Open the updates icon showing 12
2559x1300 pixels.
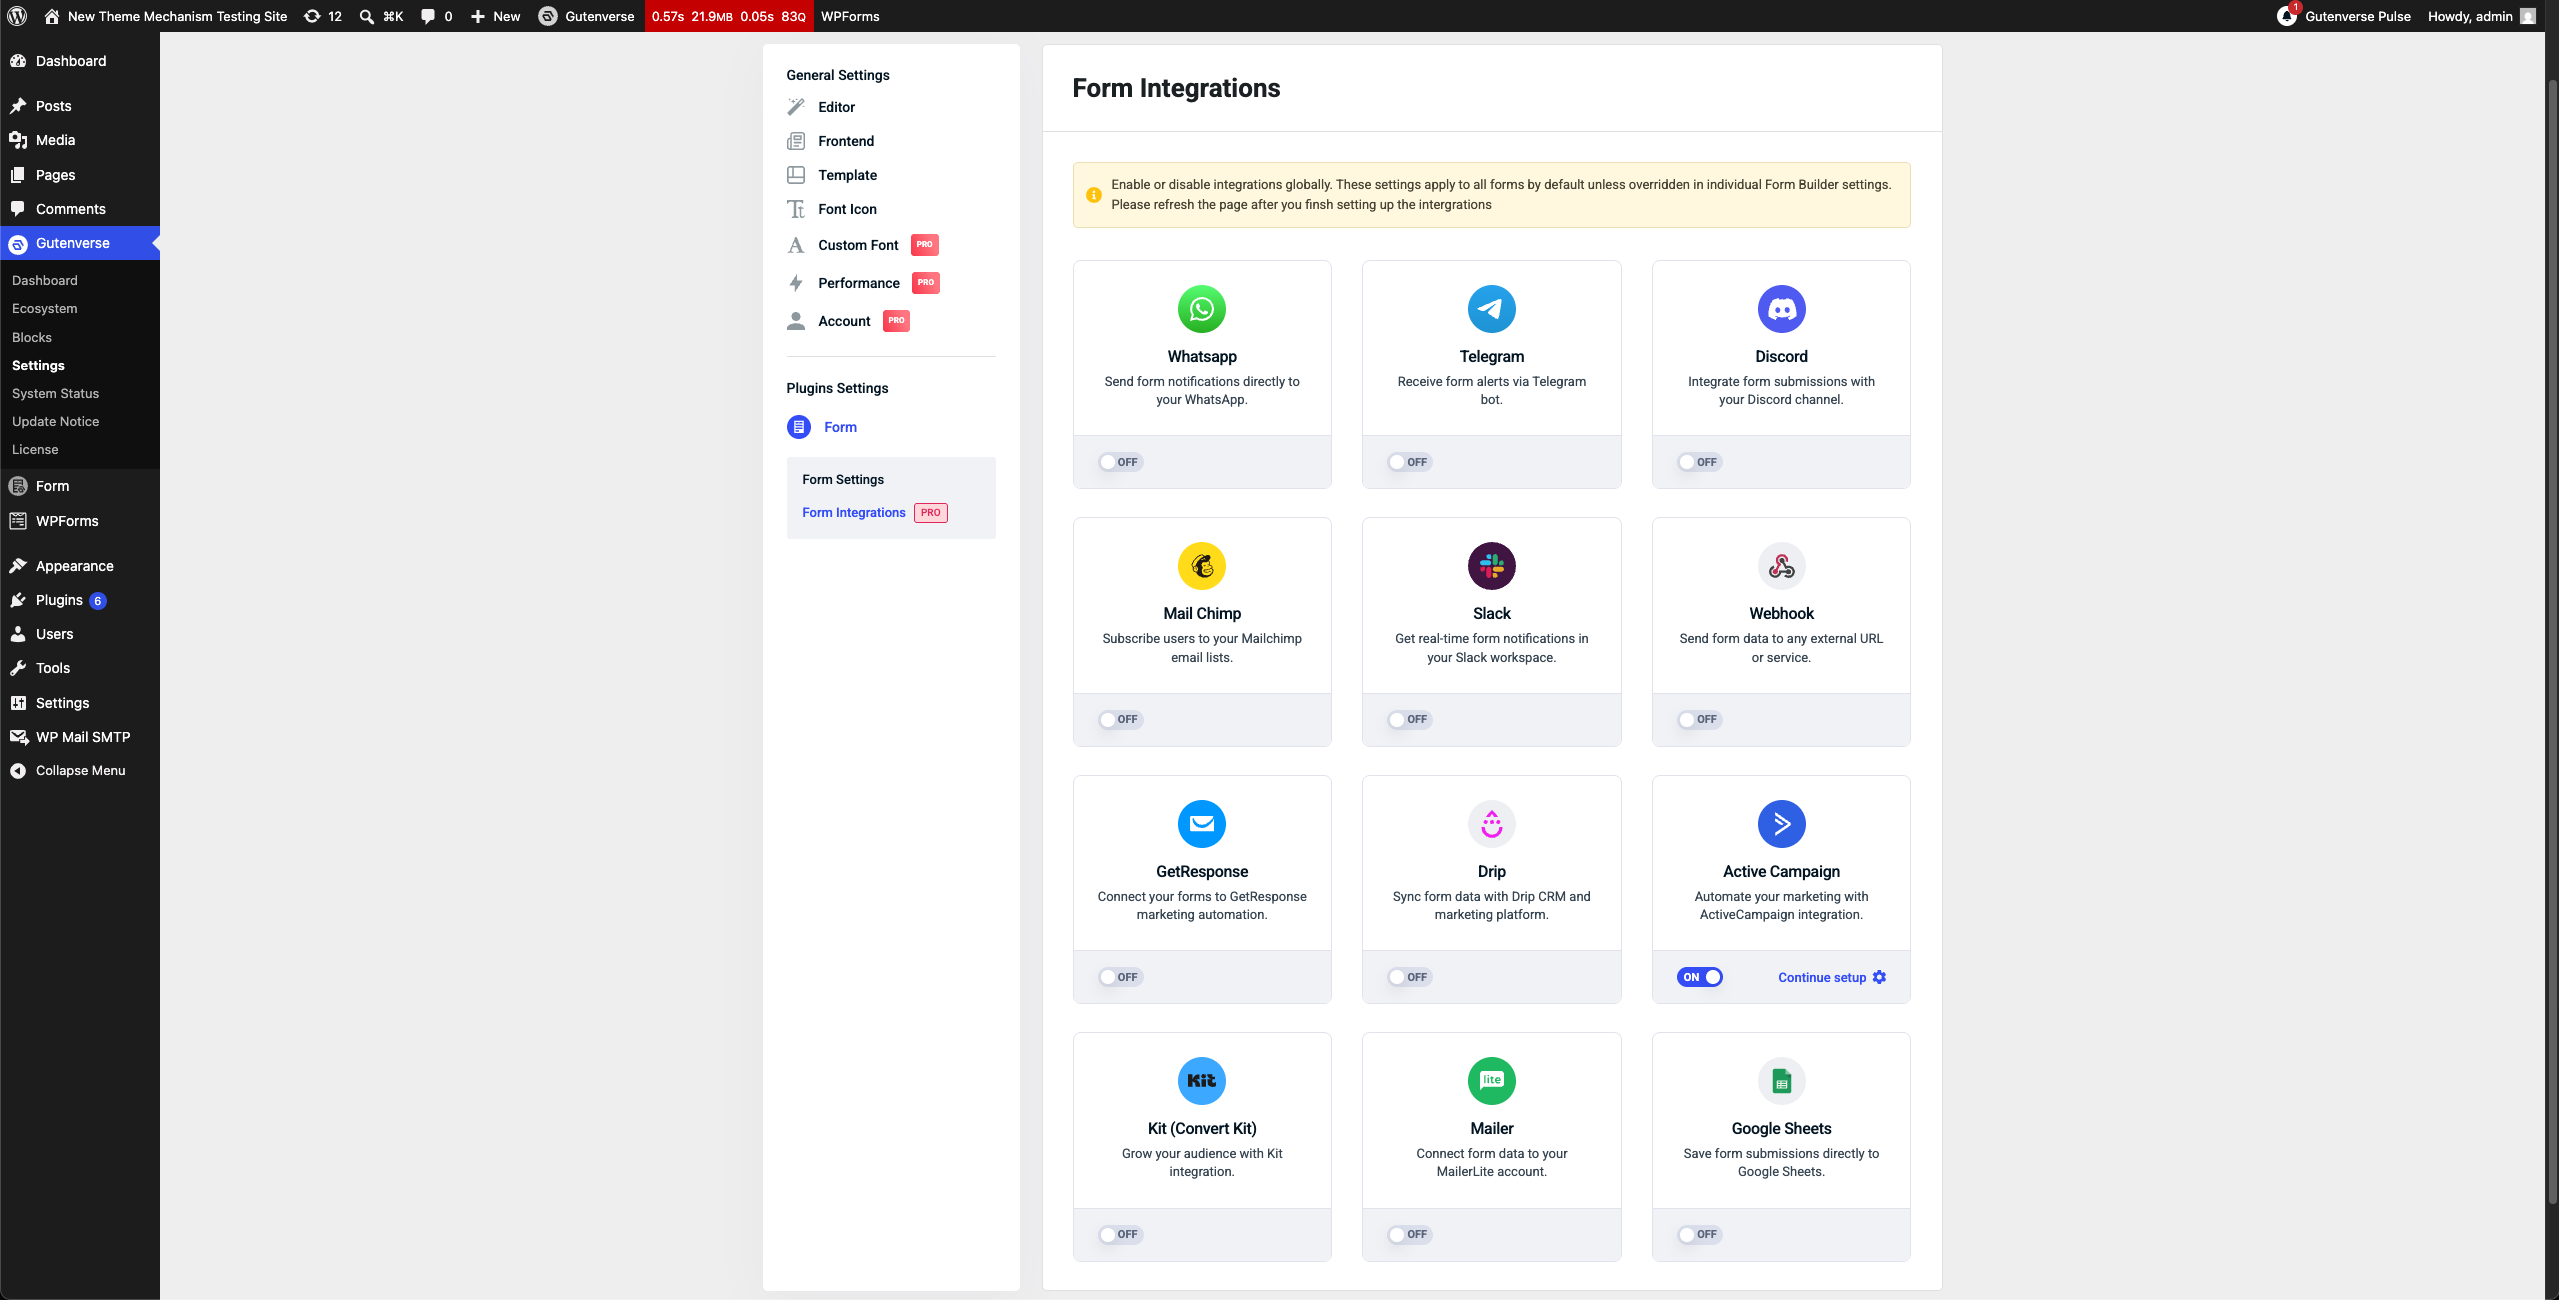coord(322,16)
